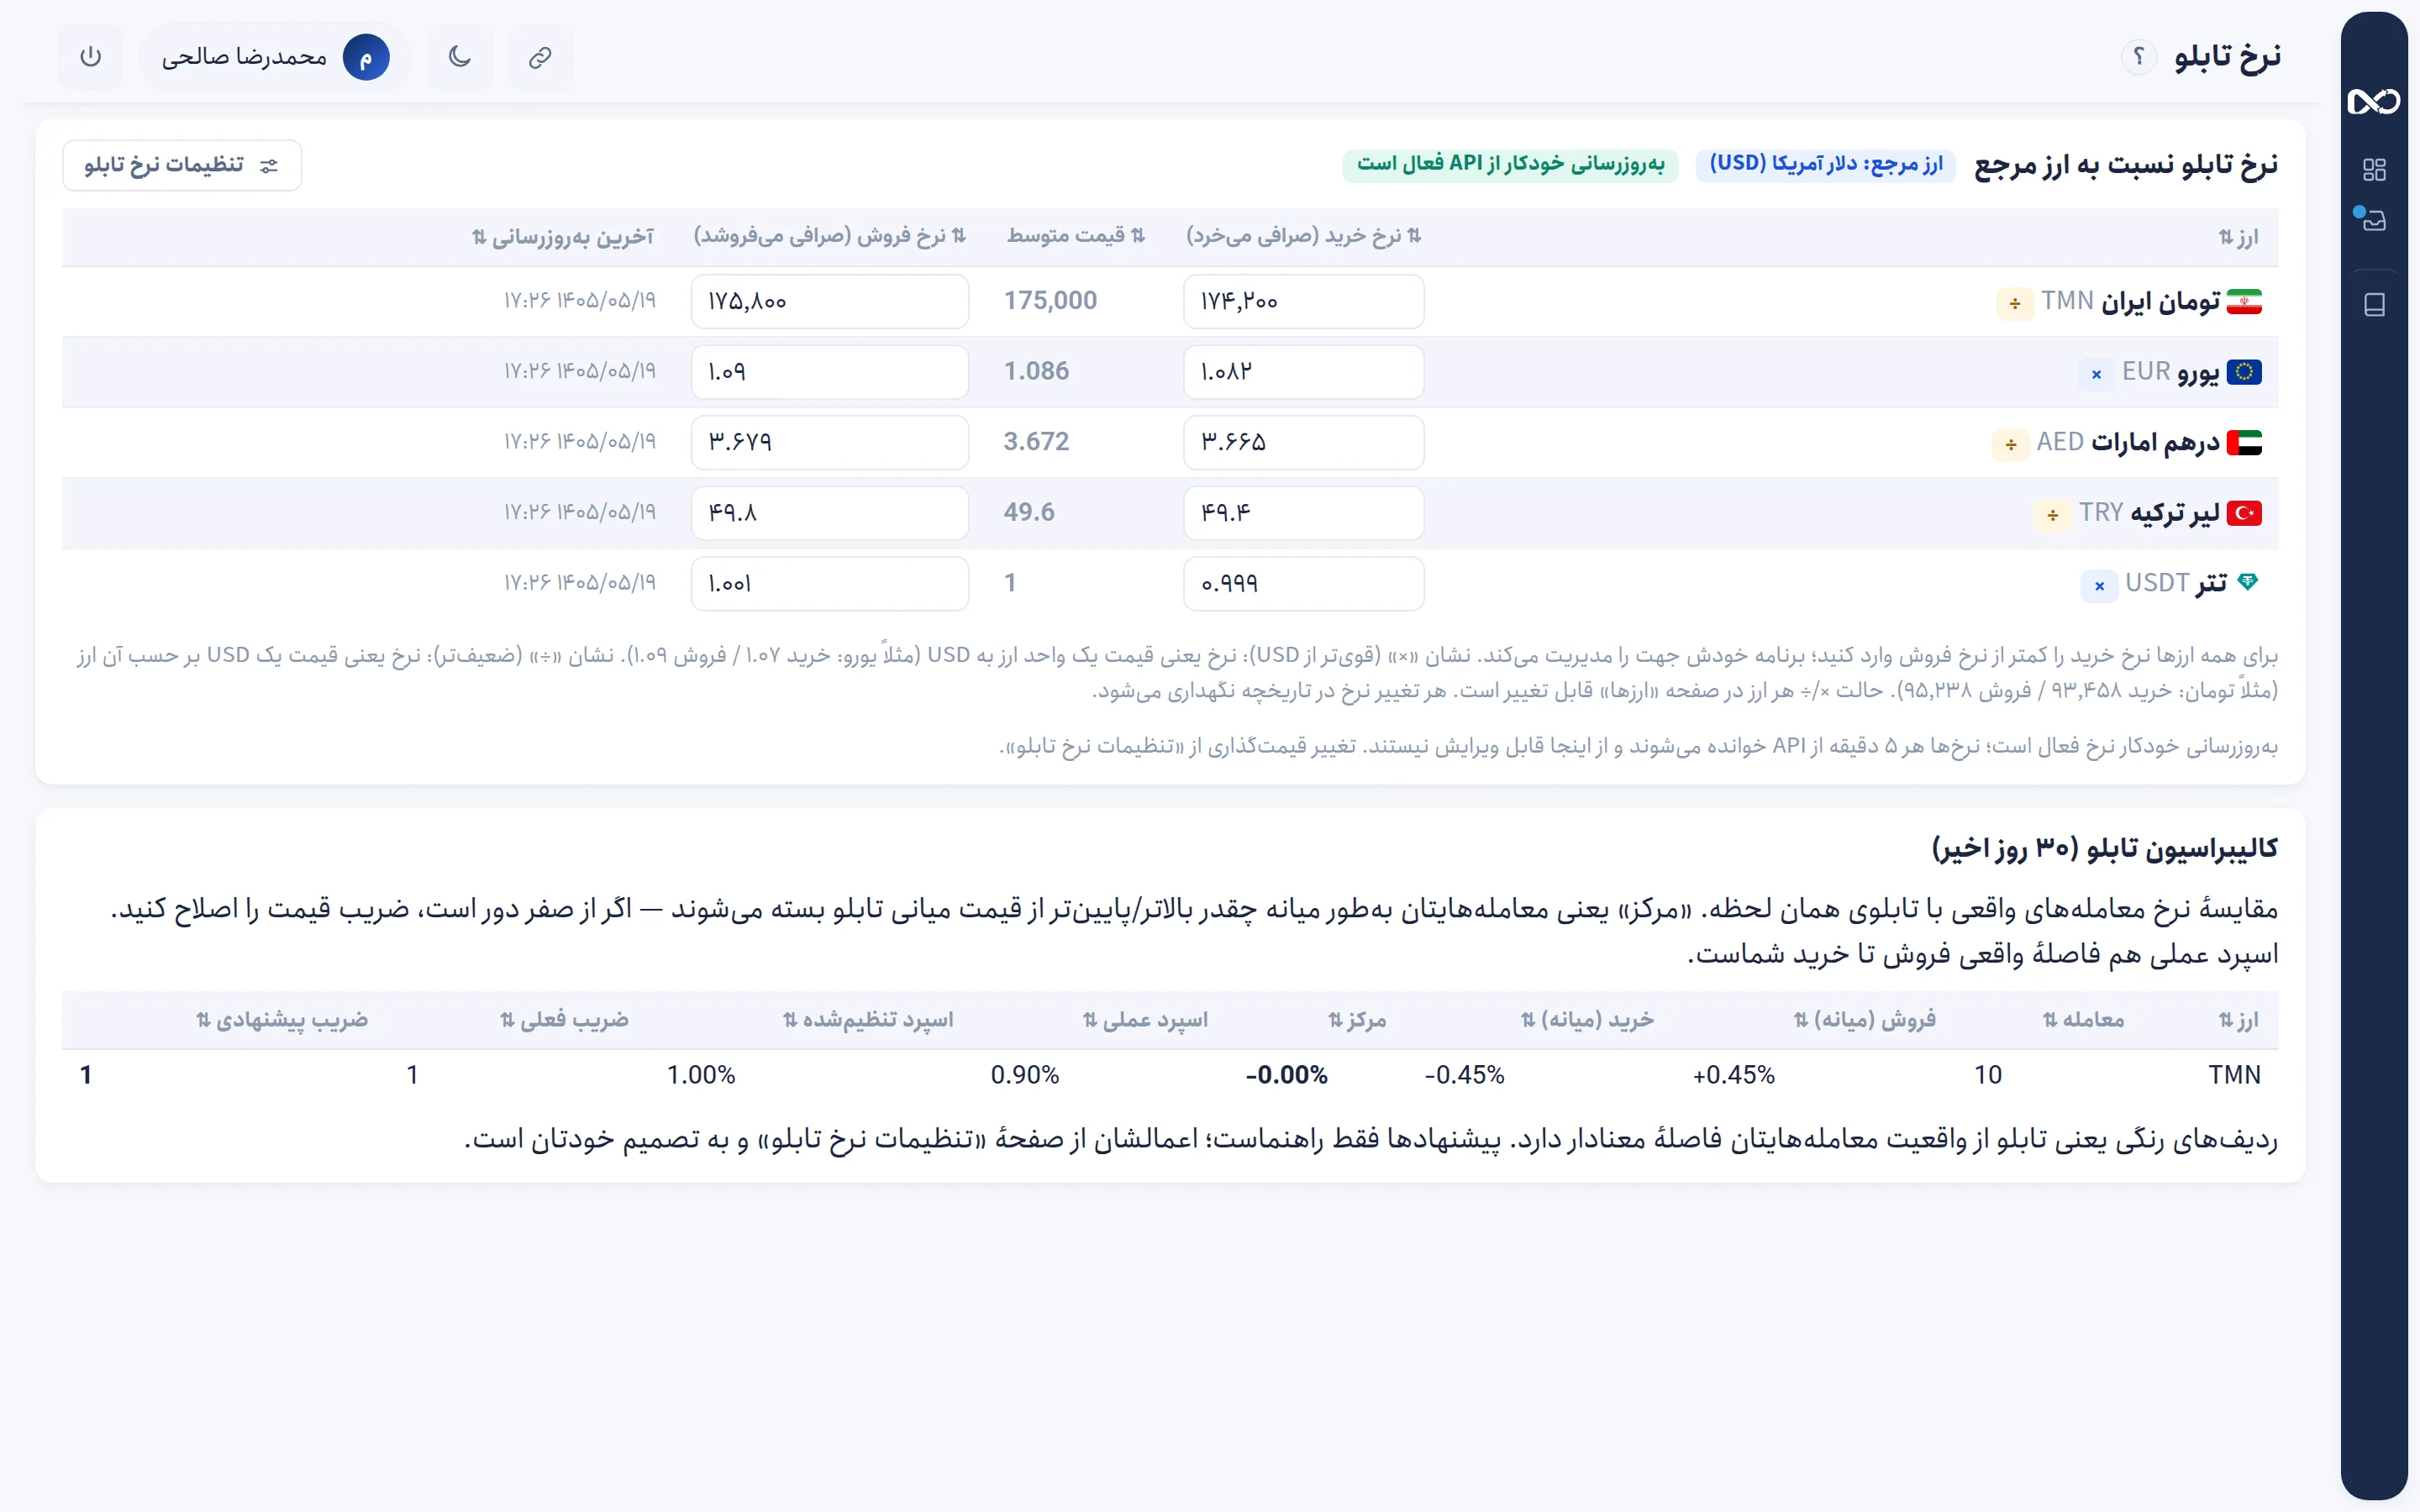Sort calibration table by اسپرد عملی column
This screenshot has width=2420, height=1512.
click(1145, 1020)
